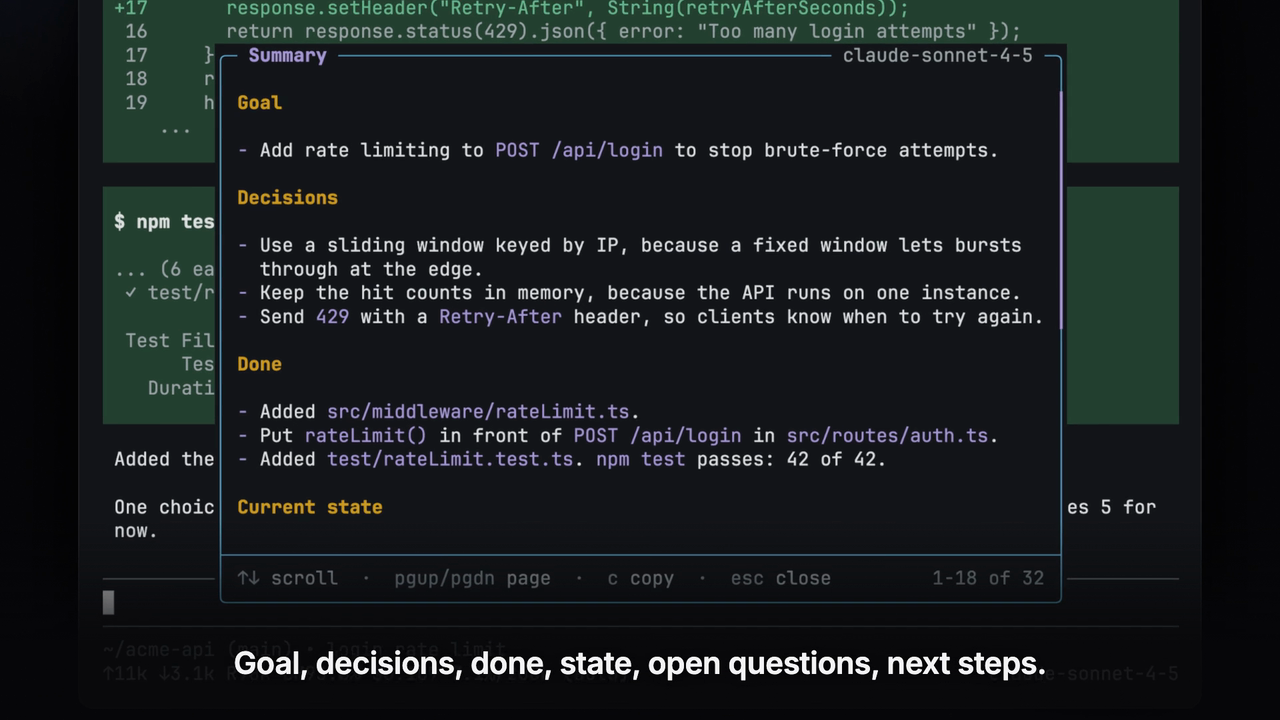Click the scroll arrows hint in Summary footer
This screenshot has height=720, width=1280.
pyautogui.click(x=287, y=578)
